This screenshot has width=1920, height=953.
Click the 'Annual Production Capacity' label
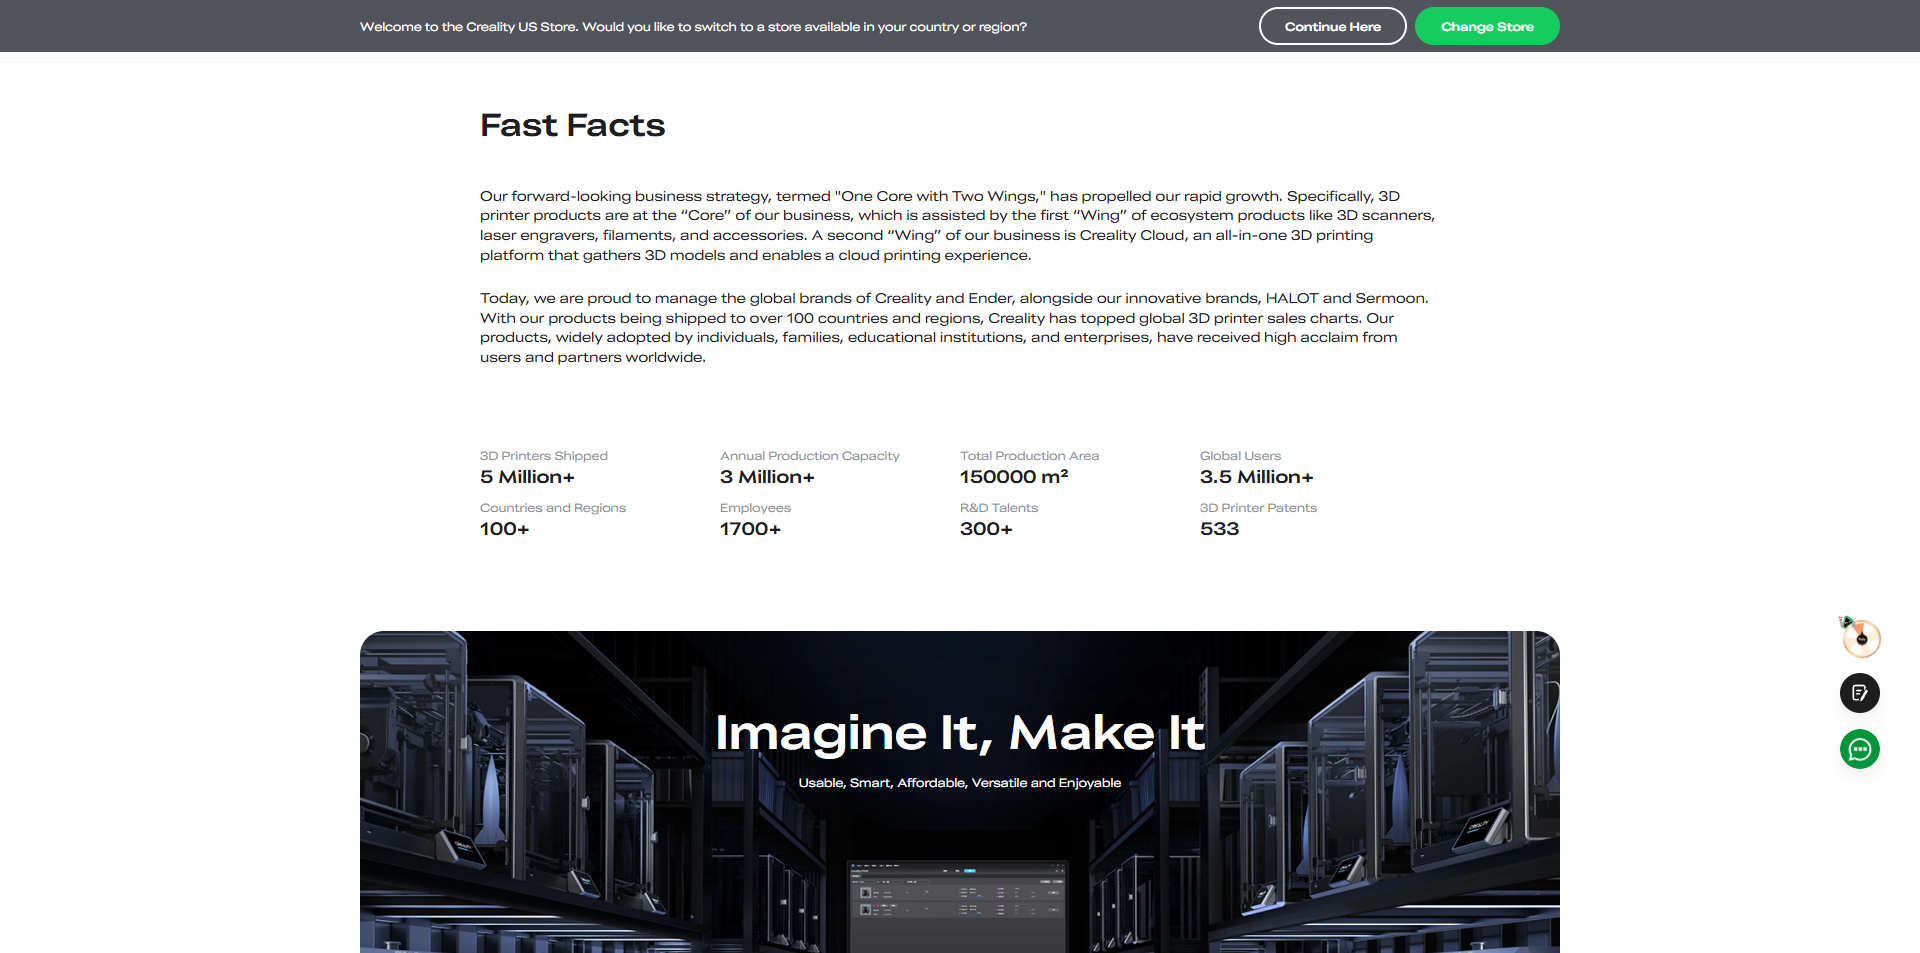click(809, 456)
